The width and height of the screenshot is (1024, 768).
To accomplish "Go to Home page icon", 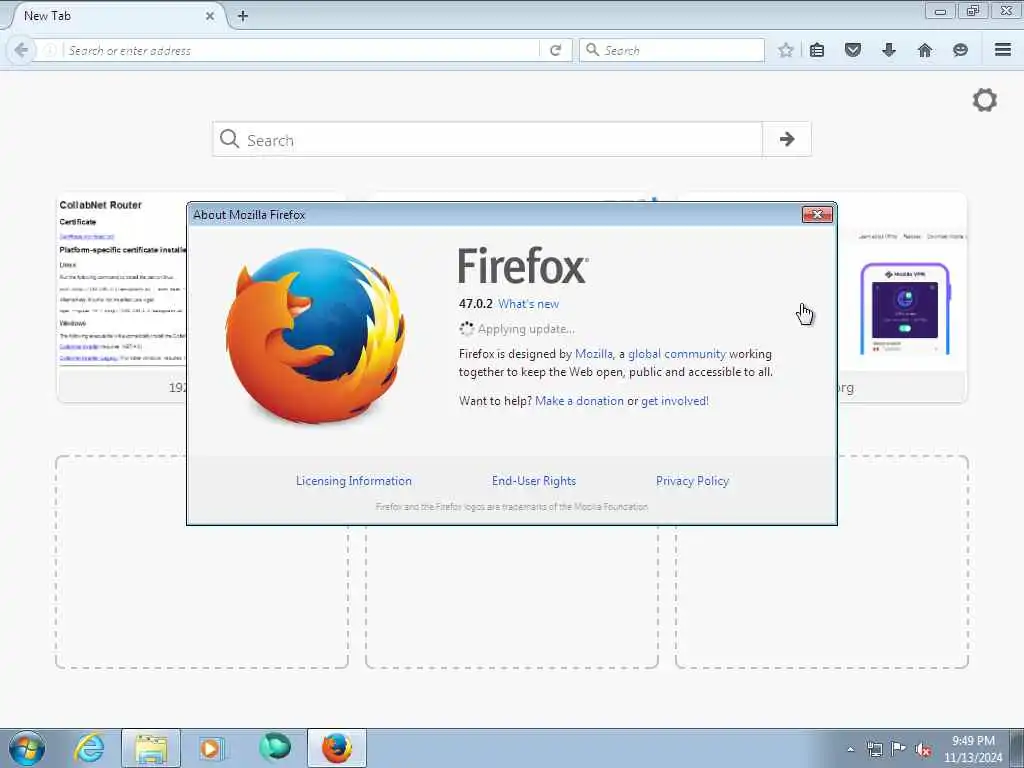I will point(925,50).
